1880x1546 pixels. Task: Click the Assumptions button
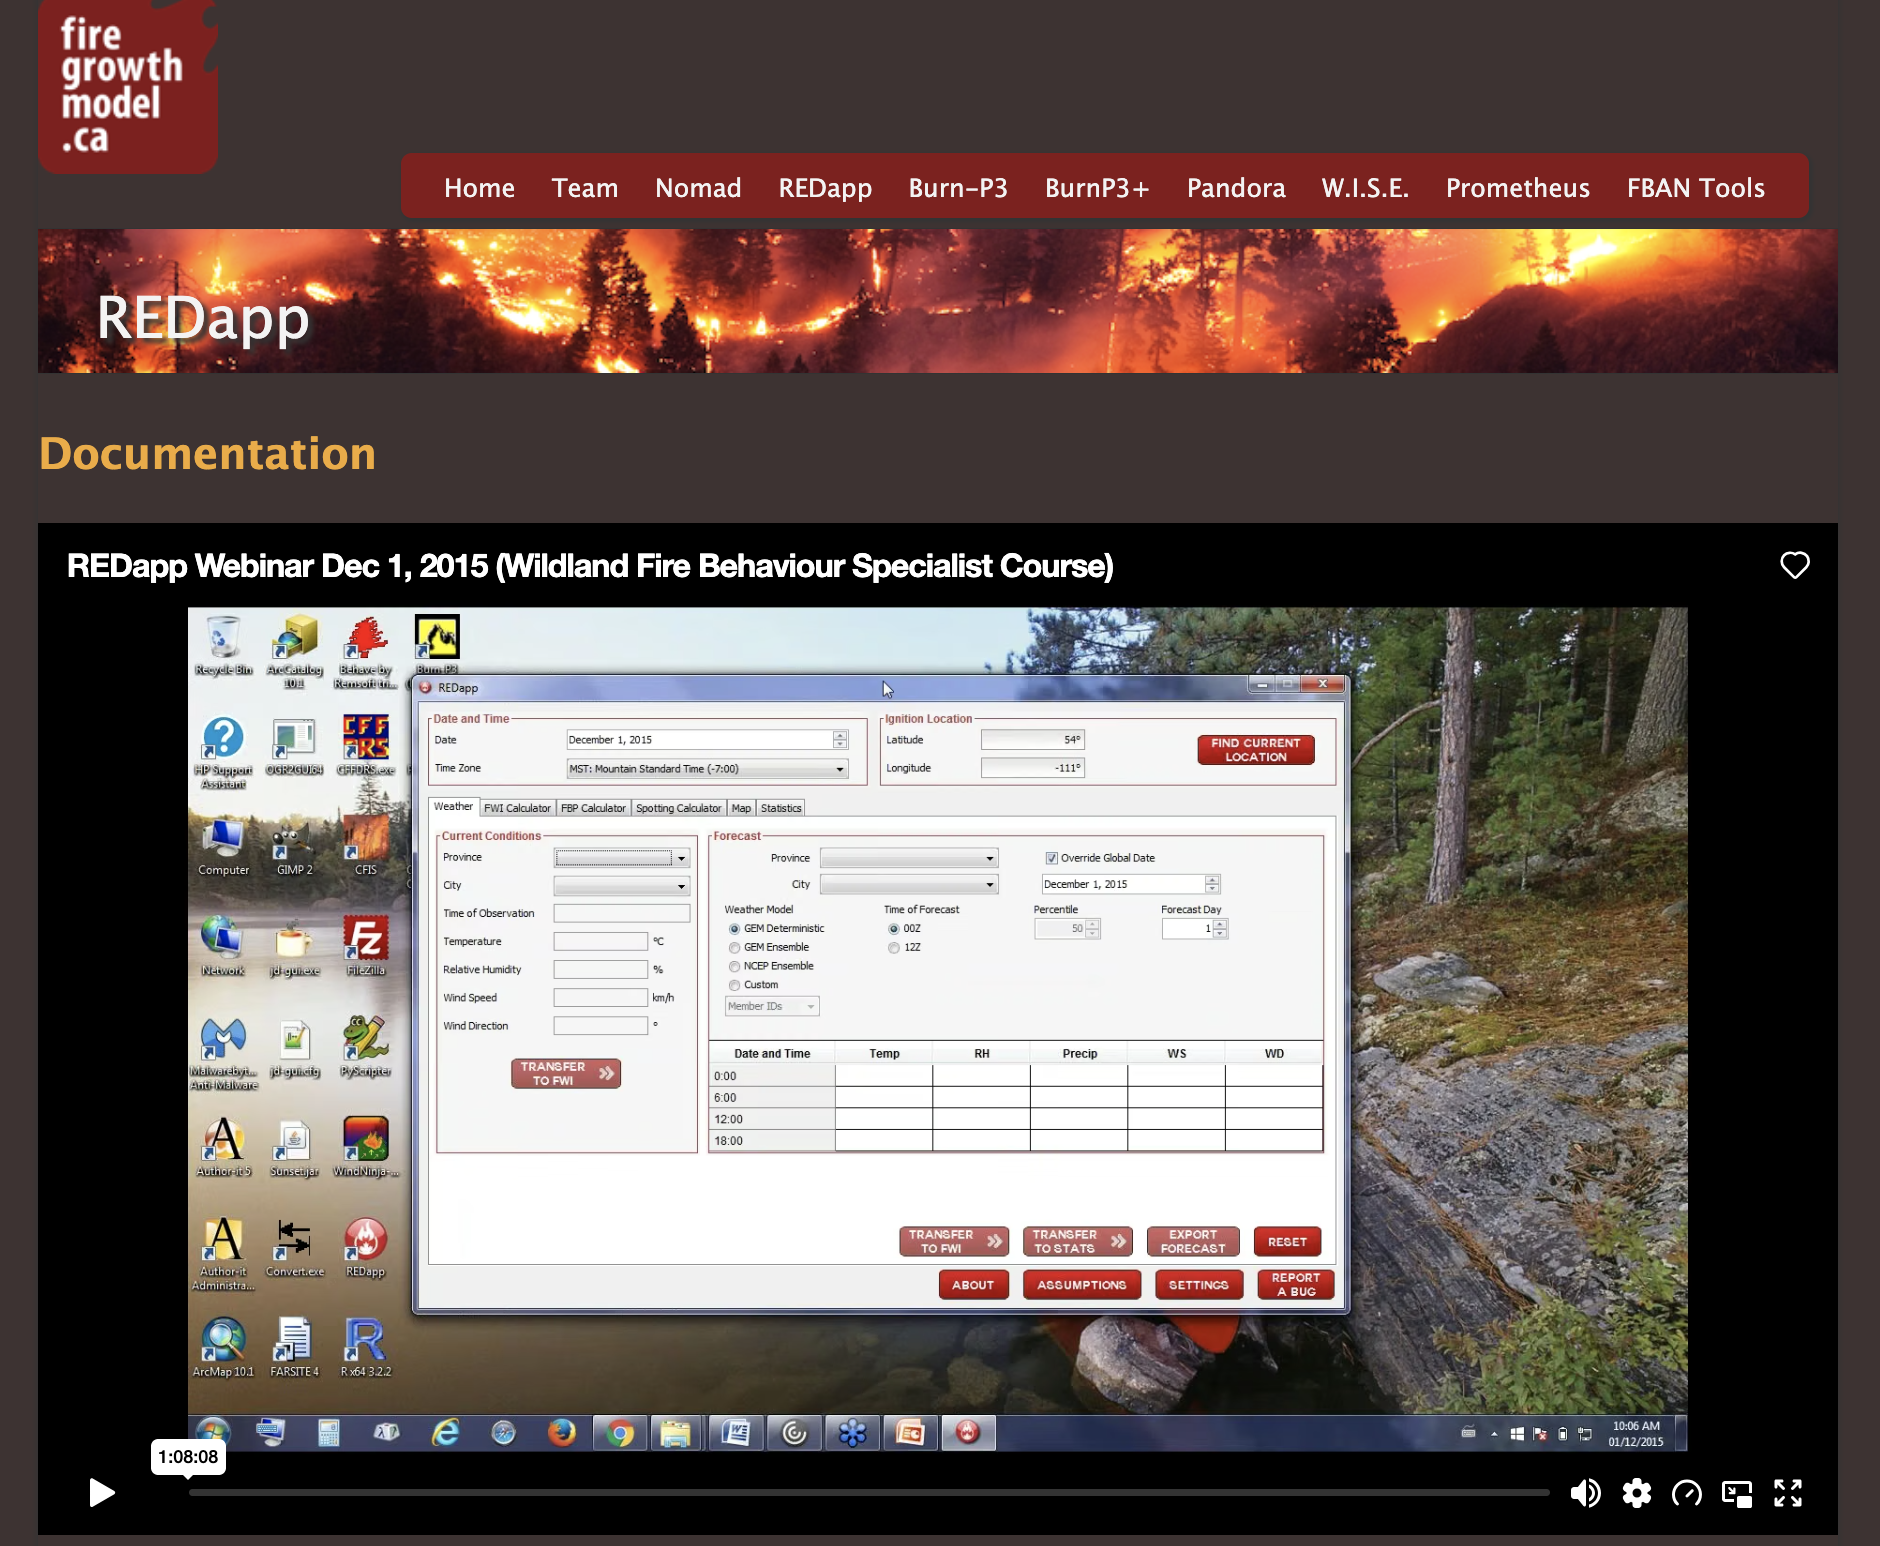1082,1285
